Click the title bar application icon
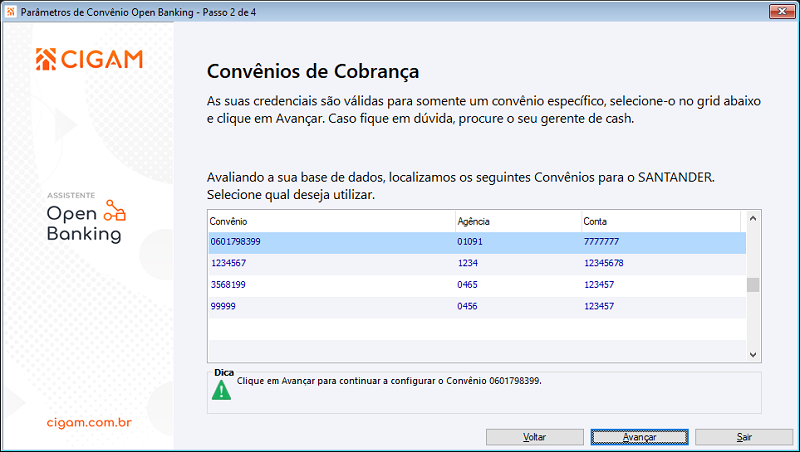Screen dimensions: 800x452 (11, 12)
